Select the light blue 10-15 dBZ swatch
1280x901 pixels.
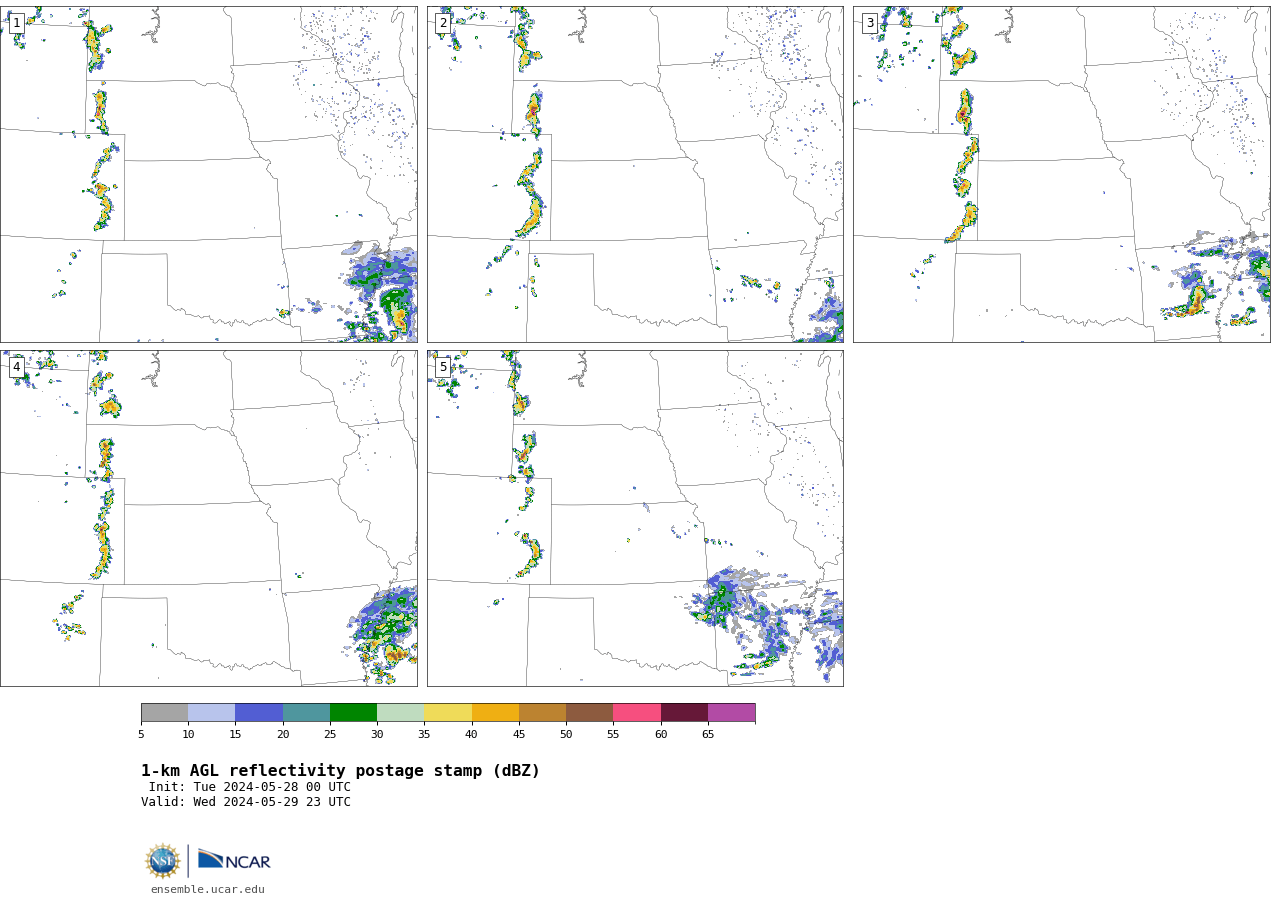coord(212,713)
